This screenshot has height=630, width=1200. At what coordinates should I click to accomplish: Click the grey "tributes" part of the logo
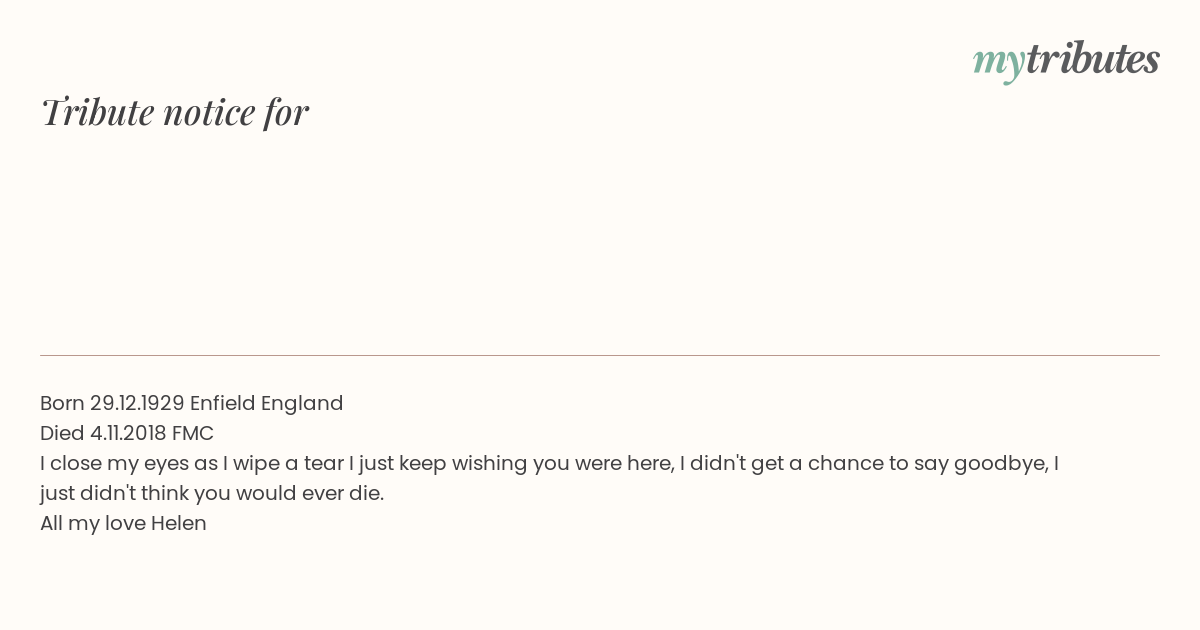click(1092, 59)
